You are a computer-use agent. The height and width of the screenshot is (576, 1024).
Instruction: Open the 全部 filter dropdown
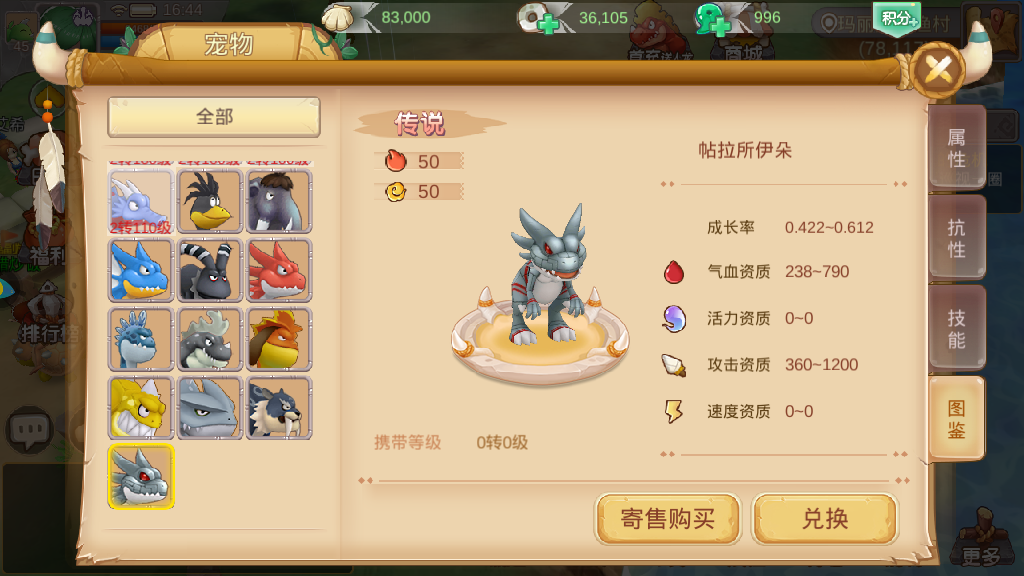tap(214, 117)
